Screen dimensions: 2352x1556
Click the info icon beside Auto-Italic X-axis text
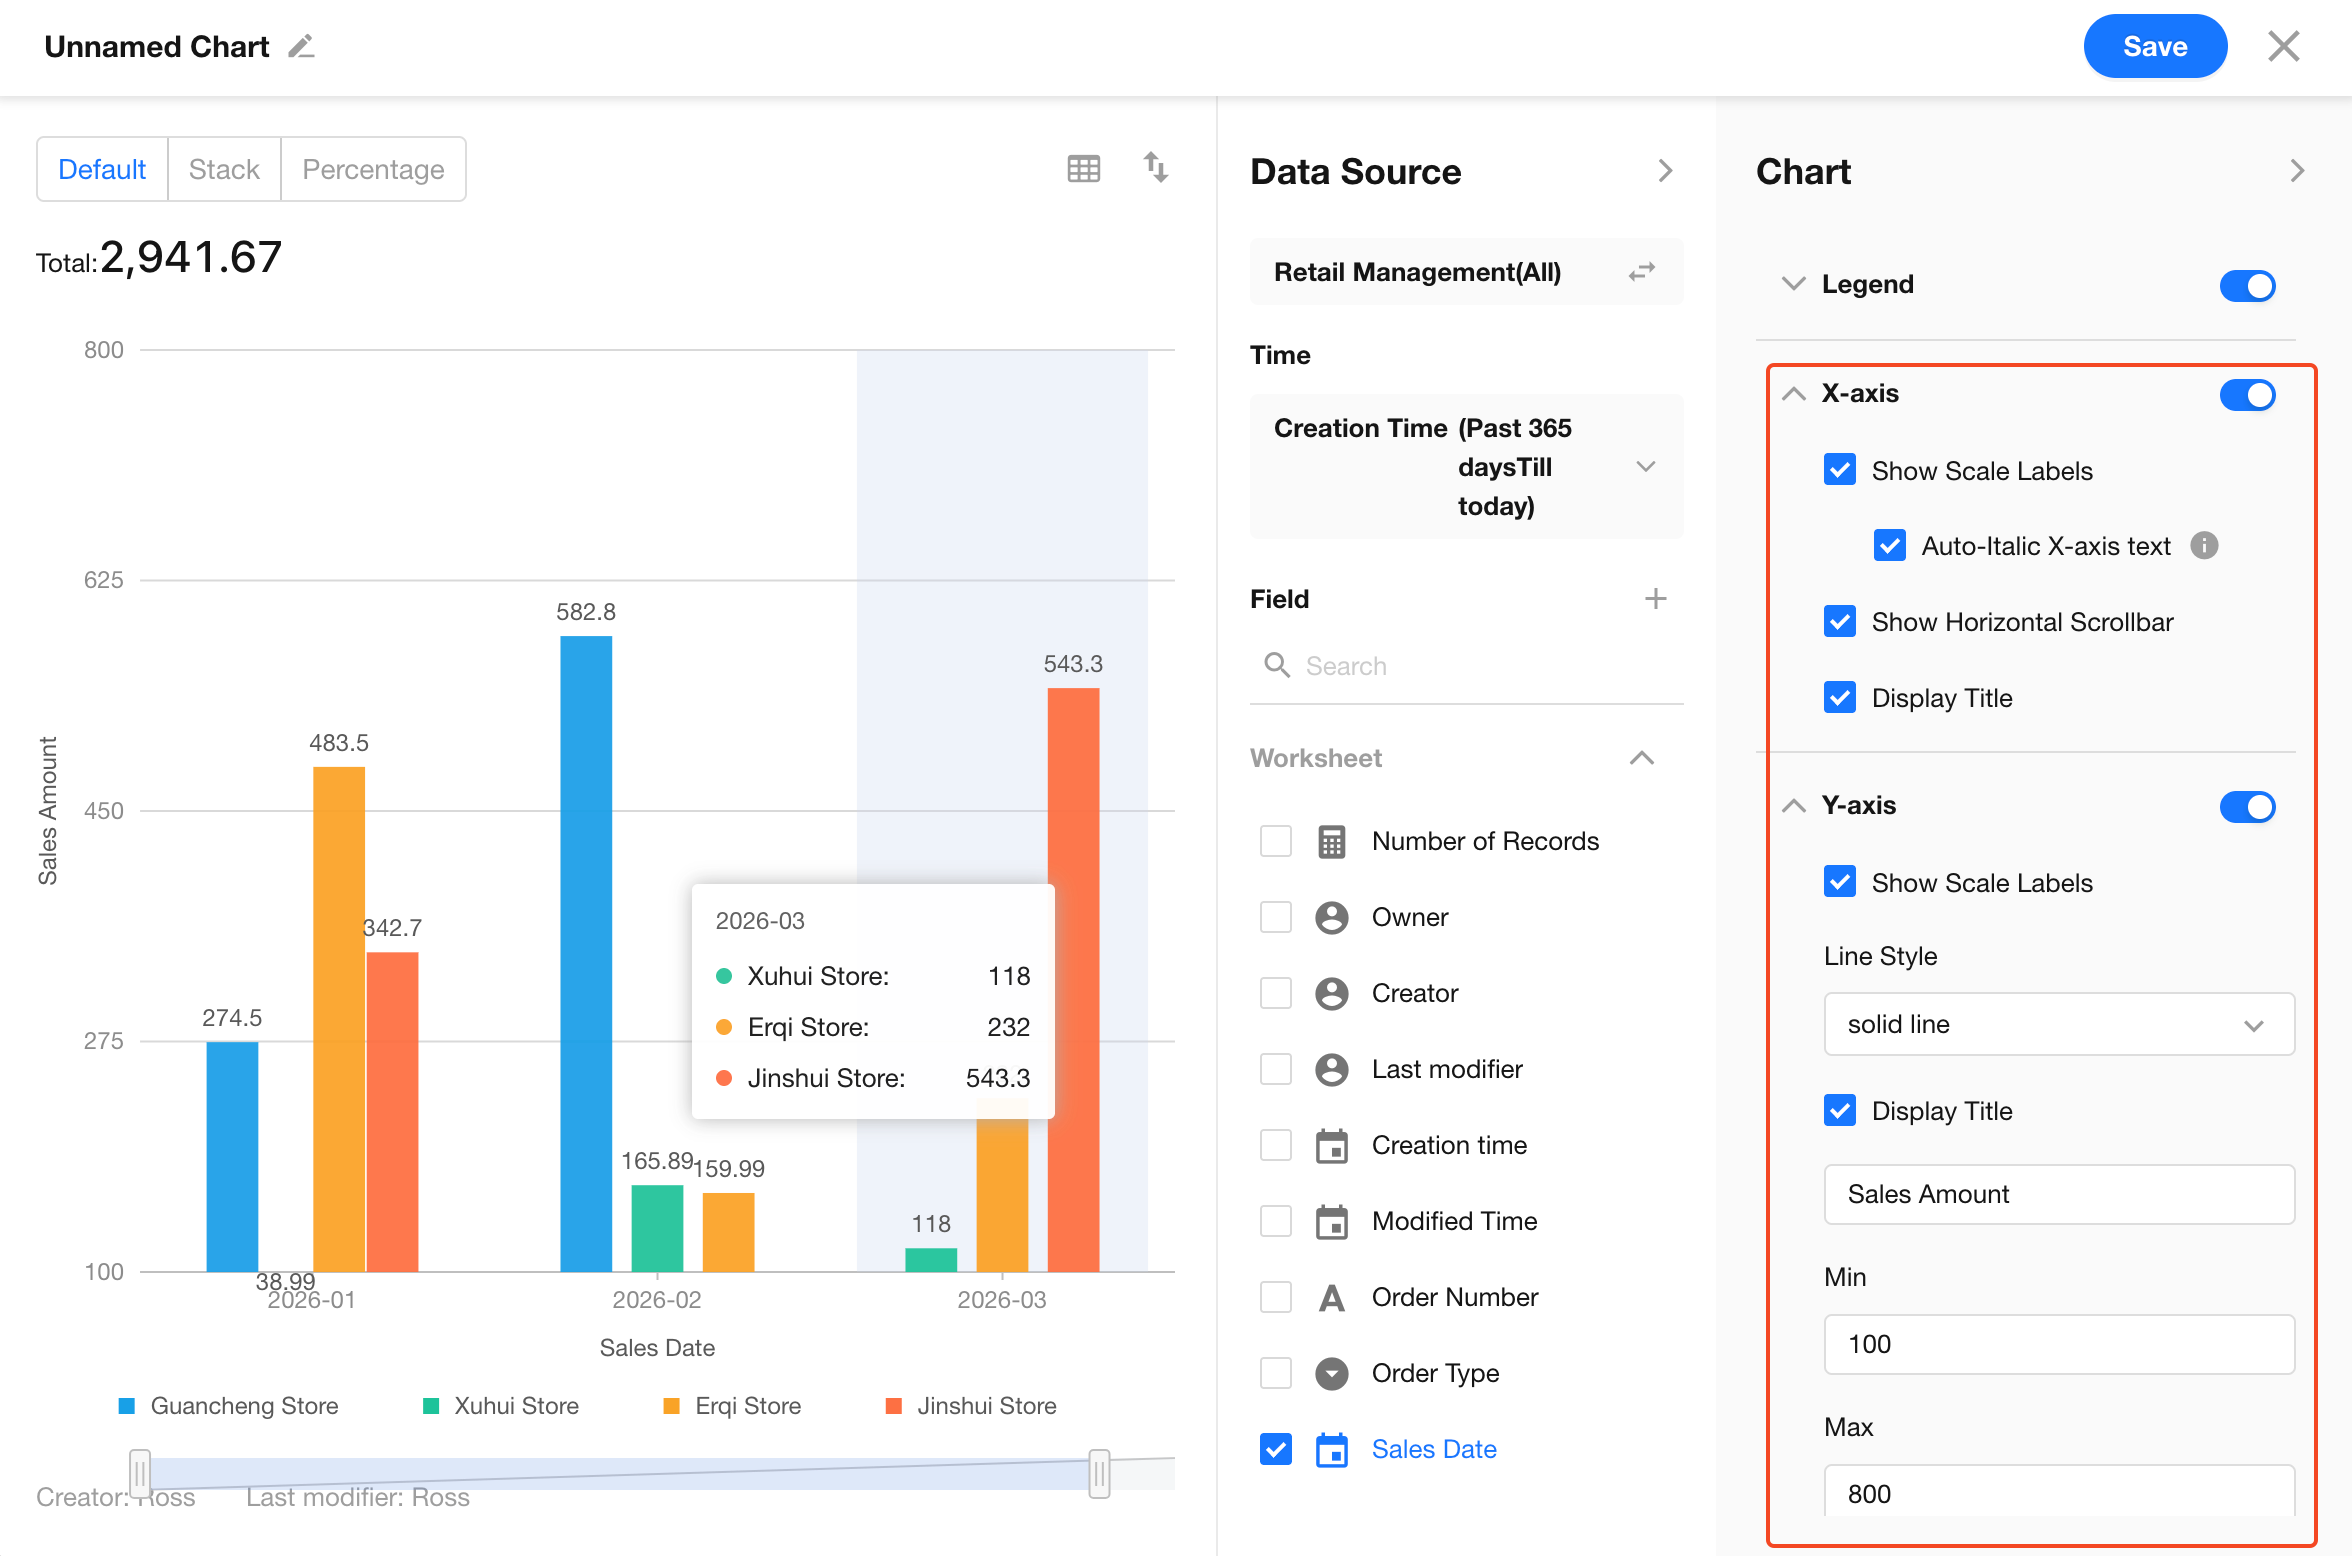click(x=2204, y=546)
